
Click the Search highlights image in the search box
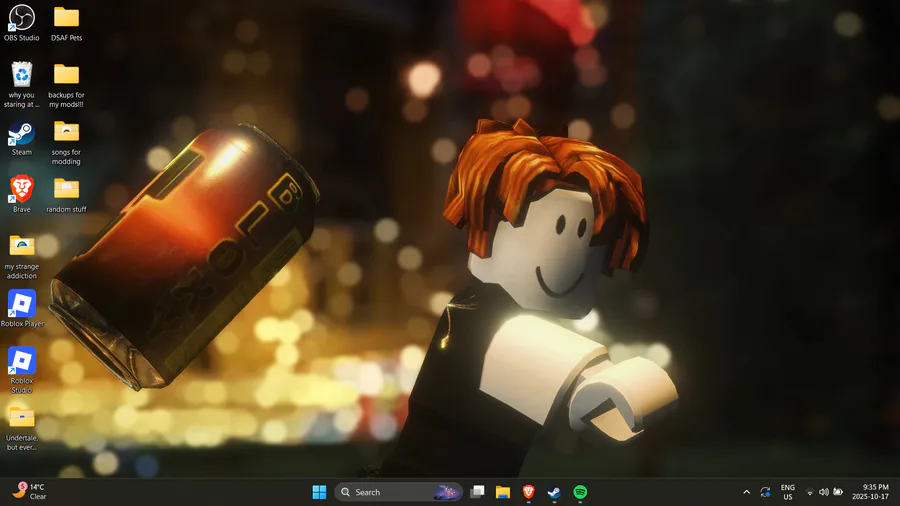point(447,492)
